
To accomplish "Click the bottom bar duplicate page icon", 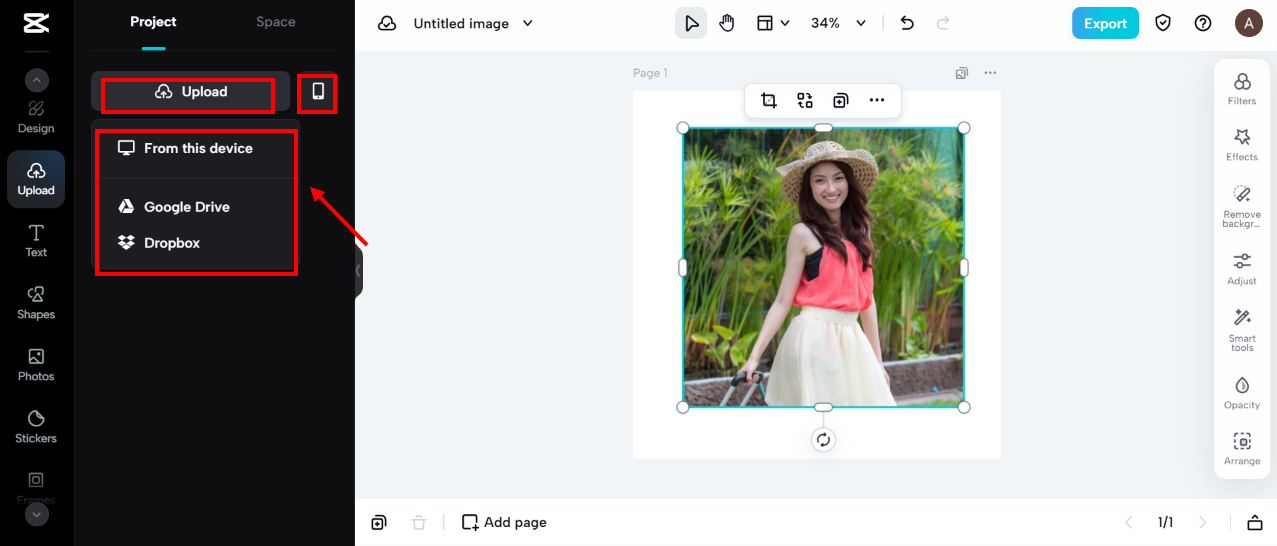I will click(x=379, y=522).
